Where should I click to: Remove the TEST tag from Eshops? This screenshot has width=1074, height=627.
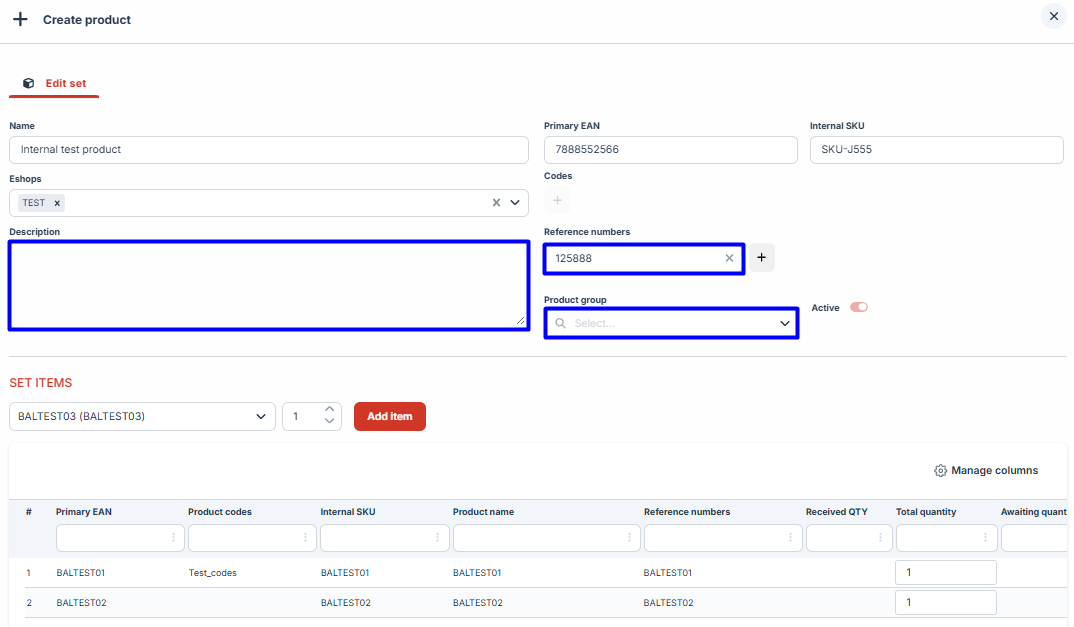point(57,203)
